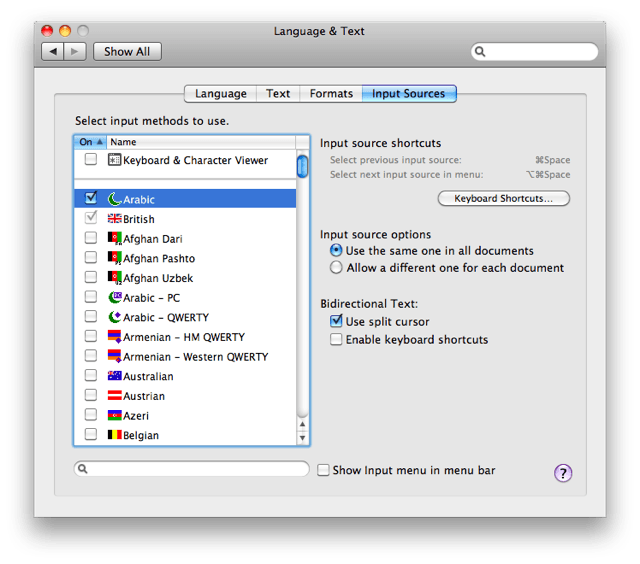Click the Afghan Dari flag icon
Screen dimensions: 640x564
tap(115, 239)
